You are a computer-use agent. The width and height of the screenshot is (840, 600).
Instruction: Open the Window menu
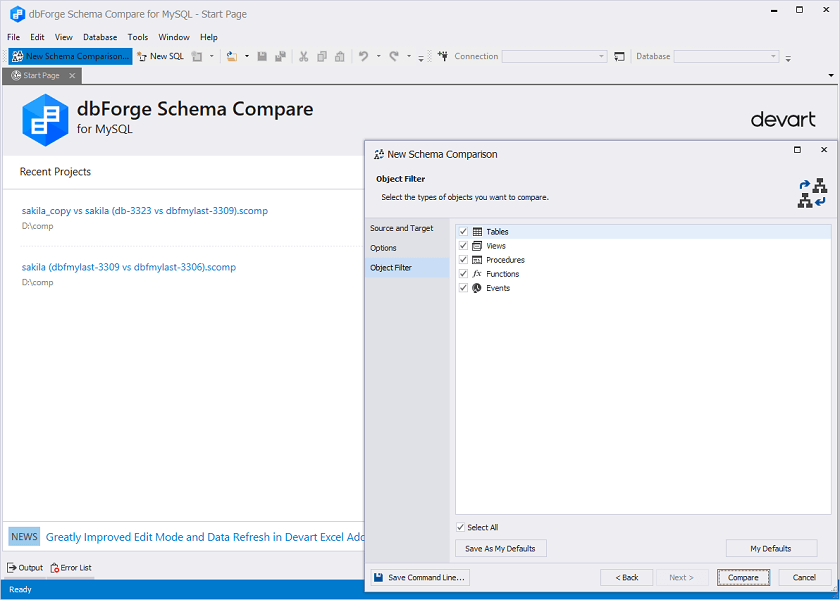pyautogui.click(x=174, y=37)
